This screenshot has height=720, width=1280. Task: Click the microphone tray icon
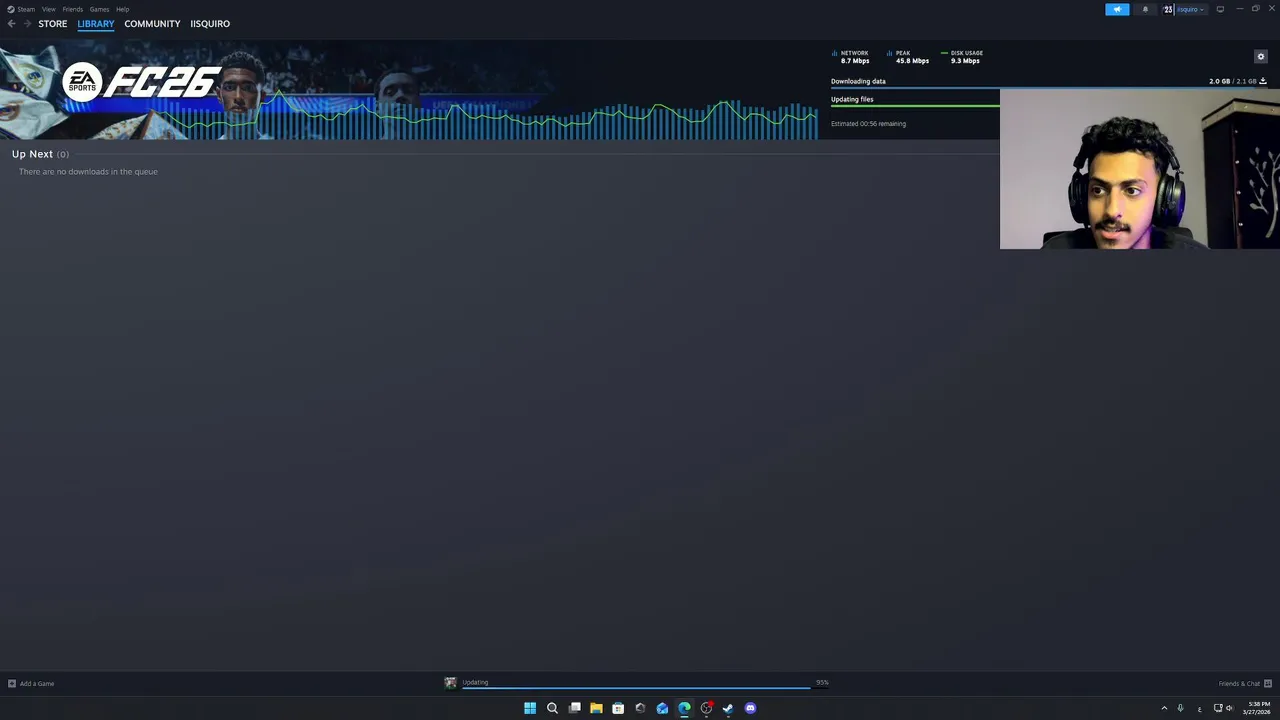[1180, 708]
